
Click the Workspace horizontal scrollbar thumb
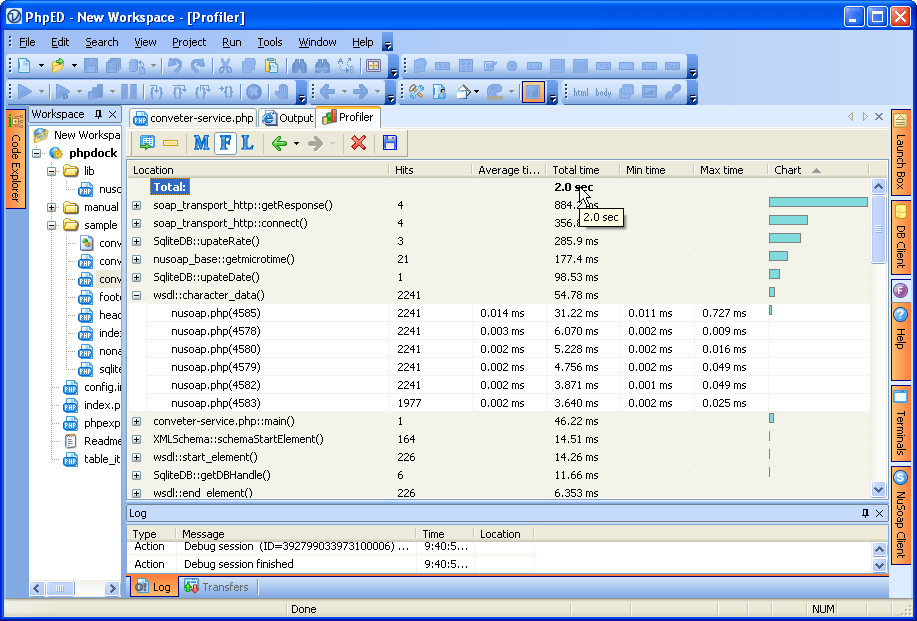(60, 588)
